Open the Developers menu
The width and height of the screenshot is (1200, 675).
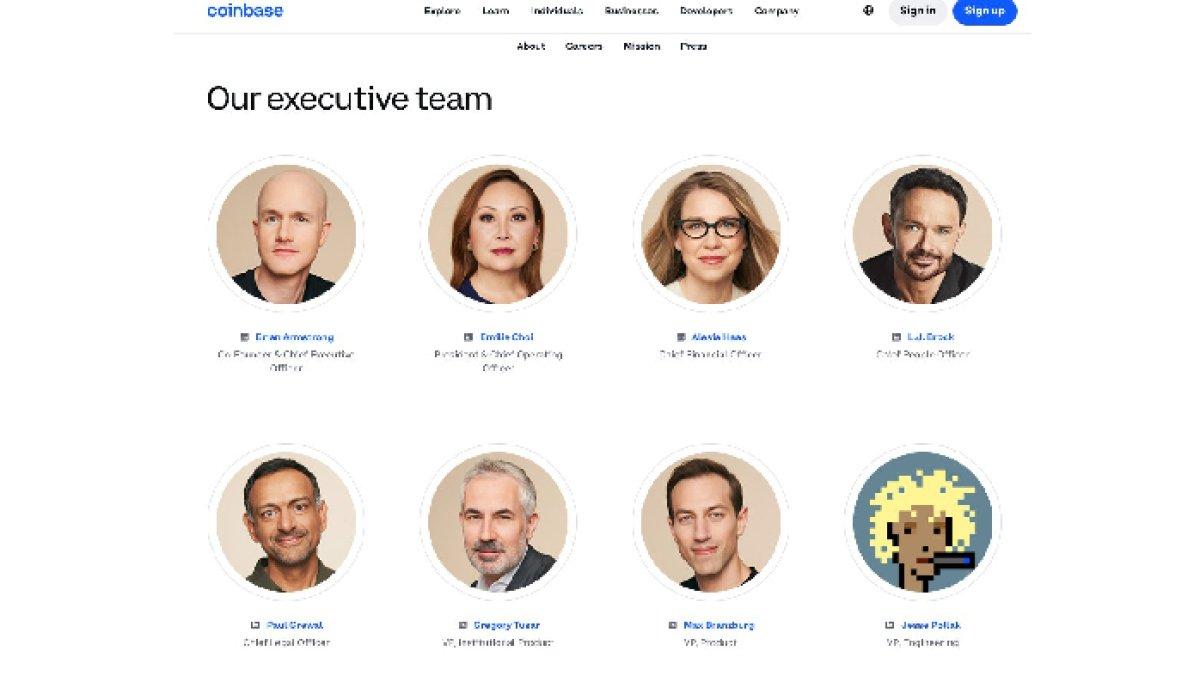706,11
